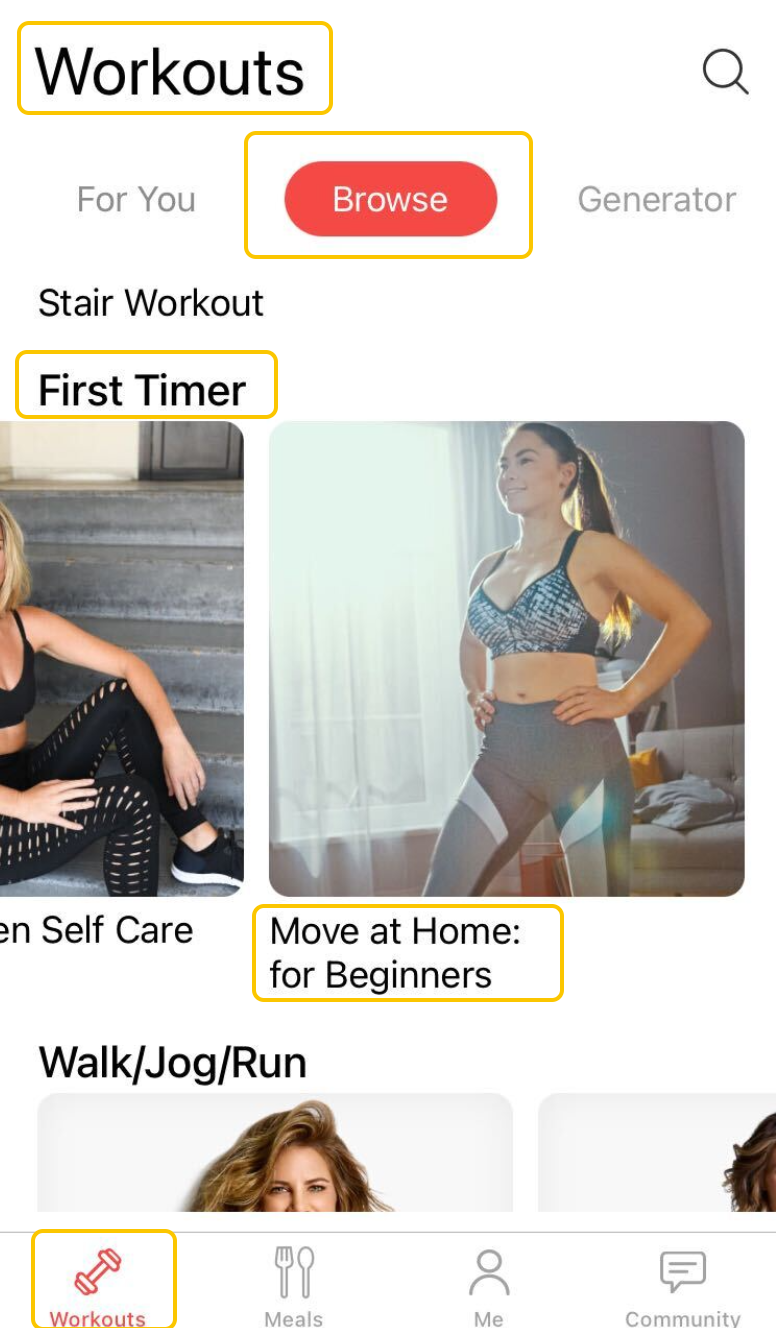Image resolution: width=776 pixels, height=1328 pixels.
Task: Select the Walk/Jog/Run section heading
Action: 173,1062
